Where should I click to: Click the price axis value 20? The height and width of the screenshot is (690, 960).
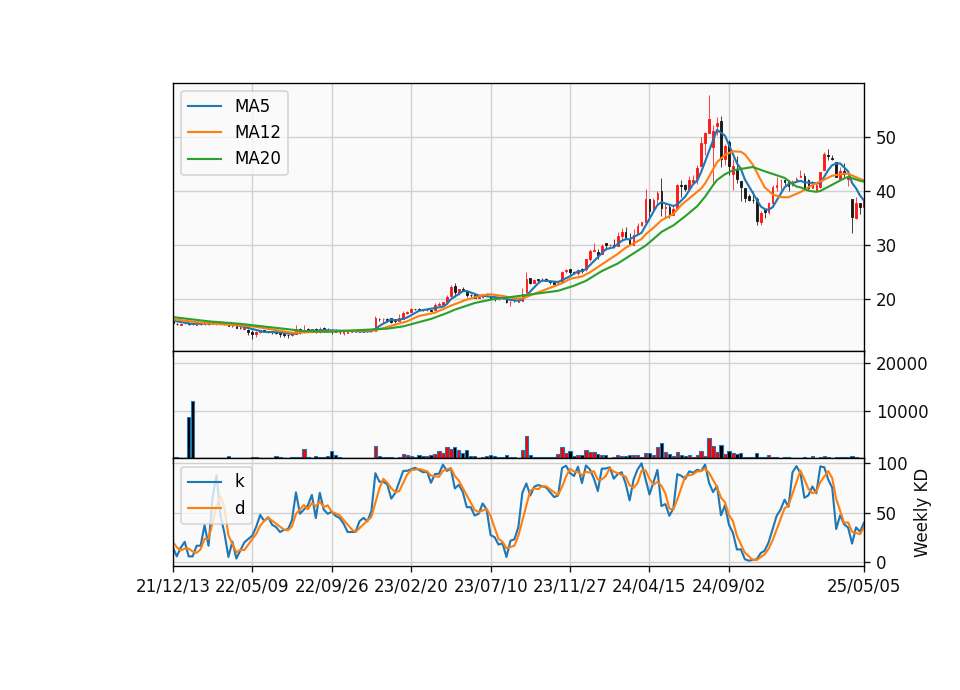[x=886, y=300]
